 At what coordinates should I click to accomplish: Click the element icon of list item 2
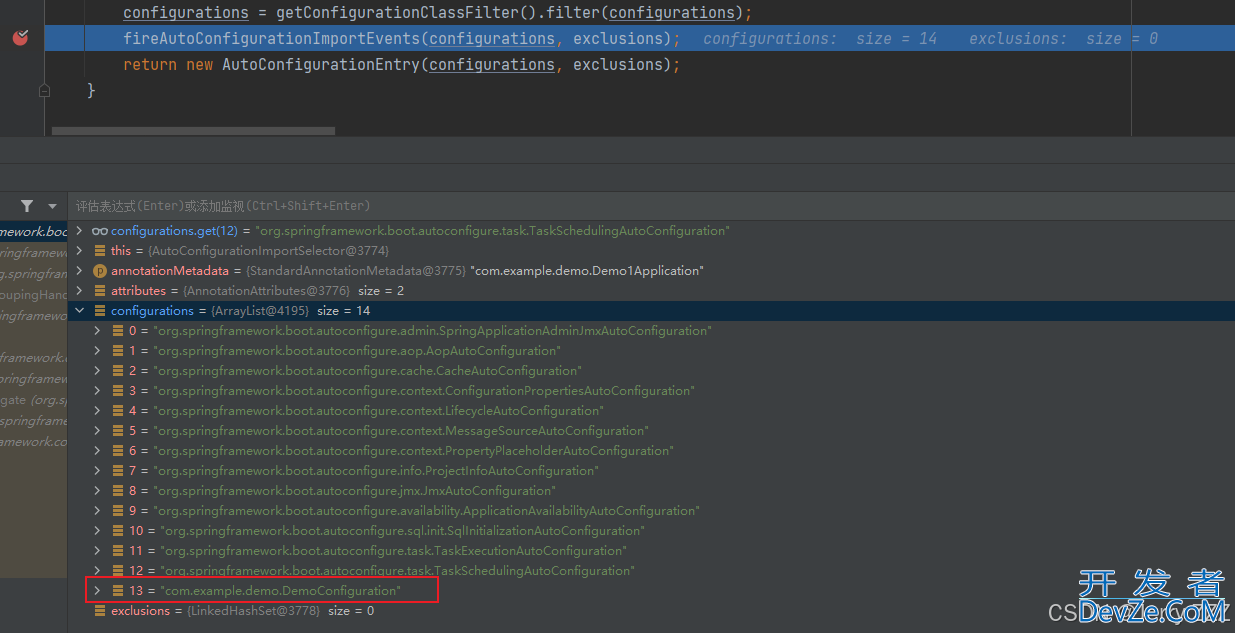(x=117, y=371)
